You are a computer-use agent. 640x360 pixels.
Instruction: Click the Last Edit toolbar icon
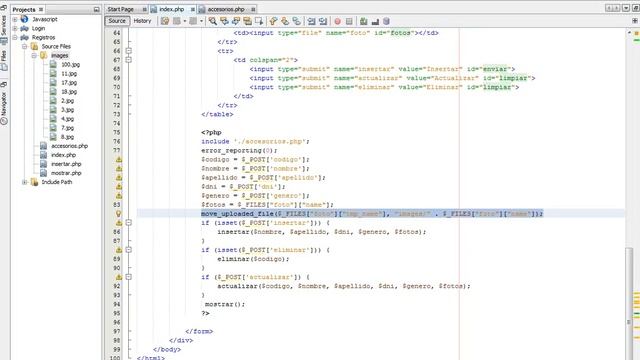pos(165,21)
